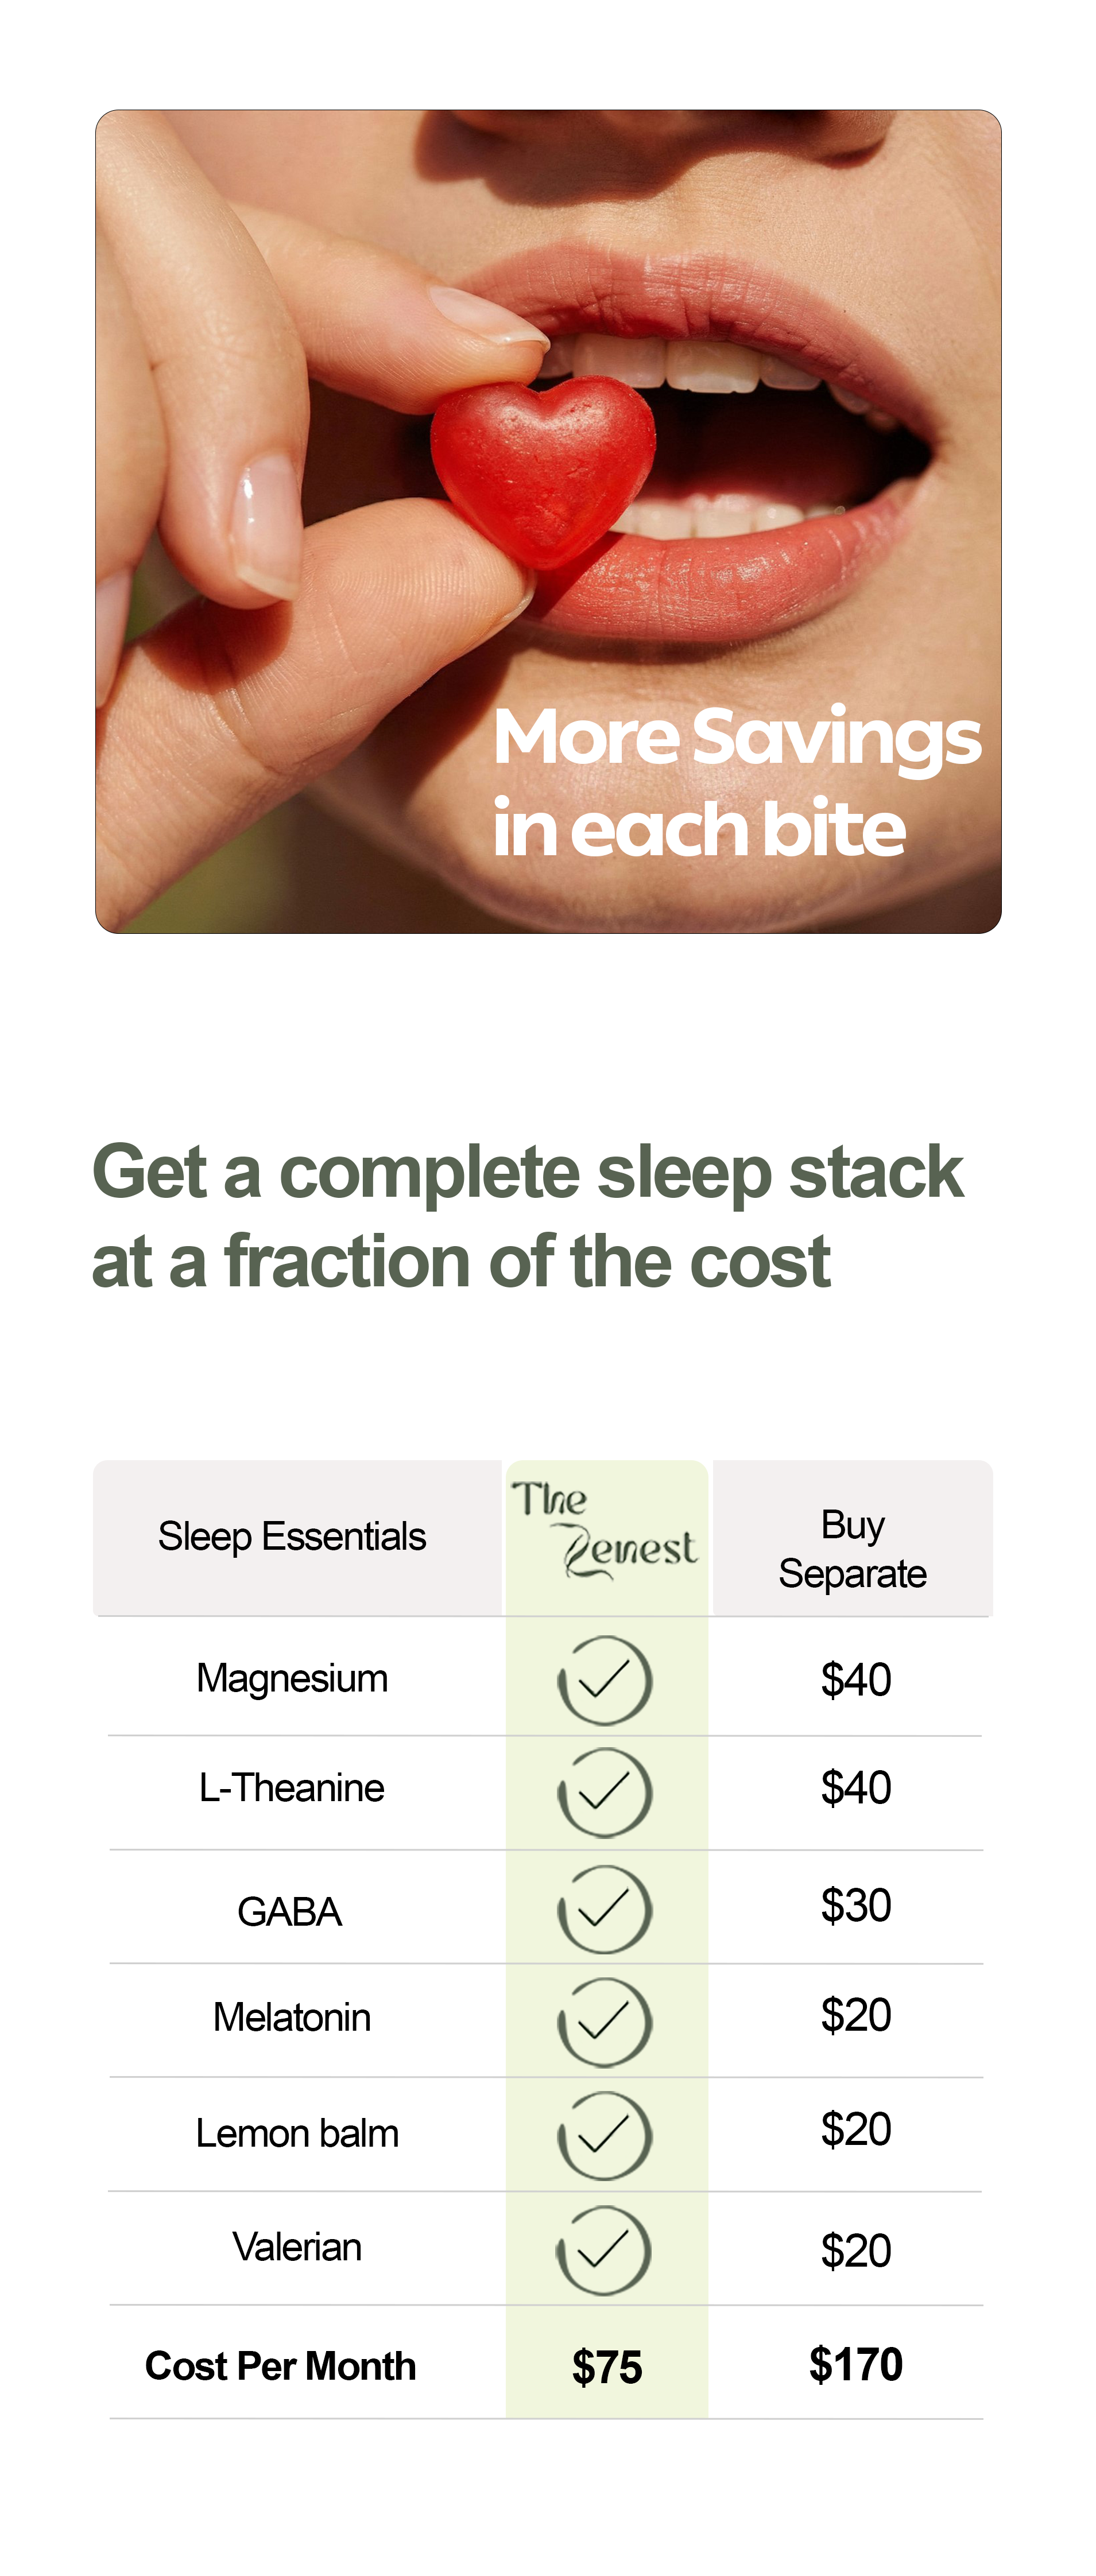Click the Sleep Essentials column header

[x=292, y=1537]
